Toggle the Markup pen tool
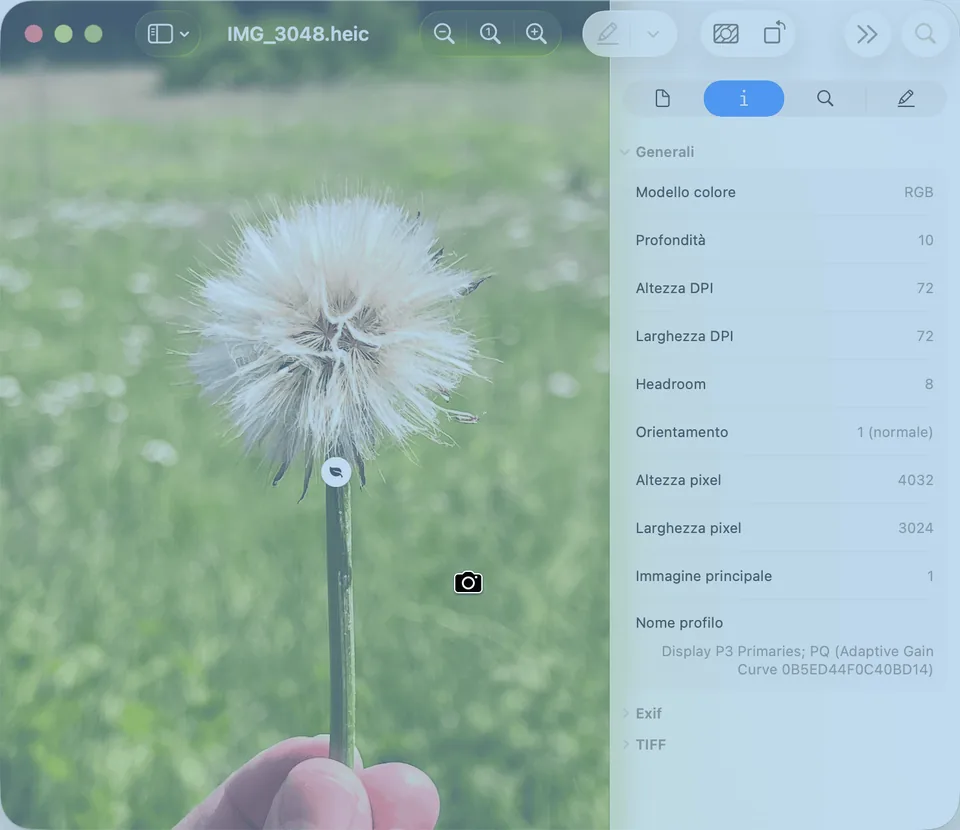 point(607,34)
